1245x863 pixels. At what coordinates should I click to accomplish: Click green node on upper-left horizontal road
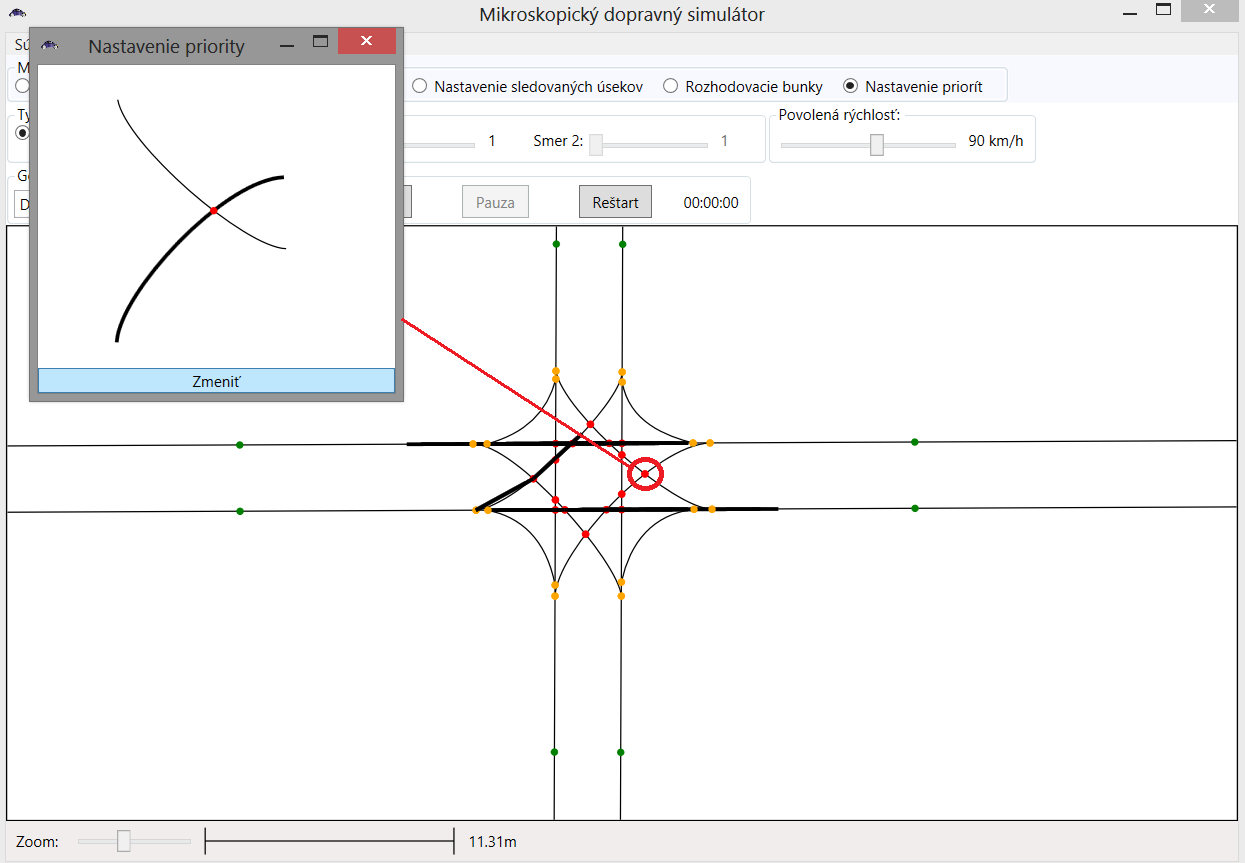[x=239, y=445]
